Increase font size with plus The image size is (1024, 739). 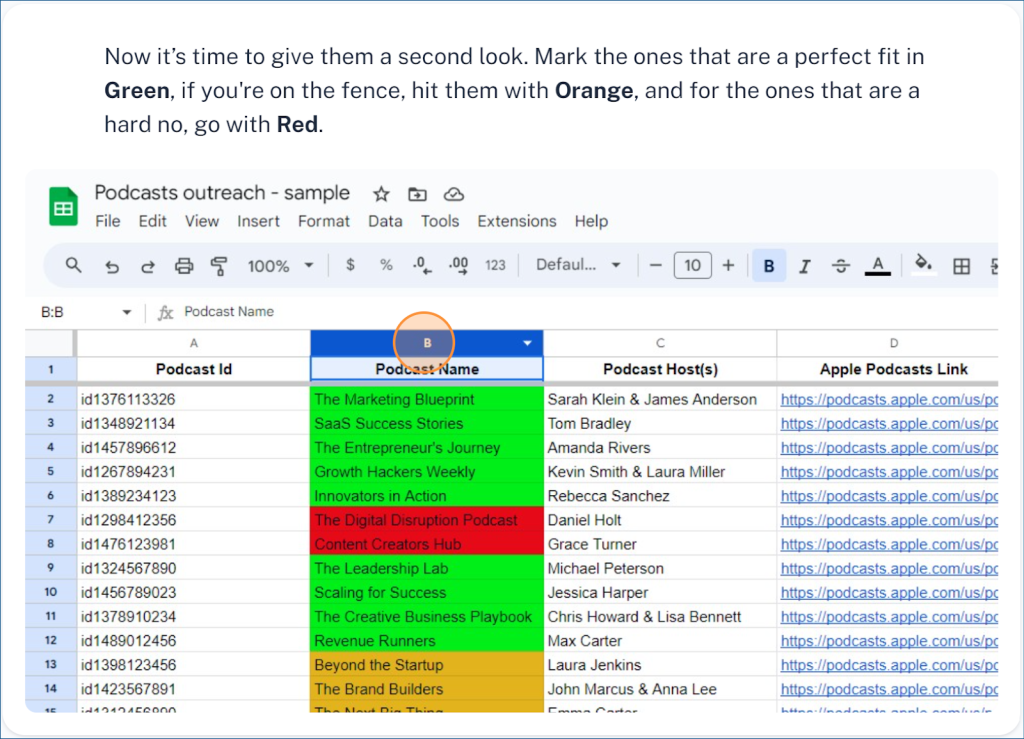pyautogui.click(x=728, y=265)
